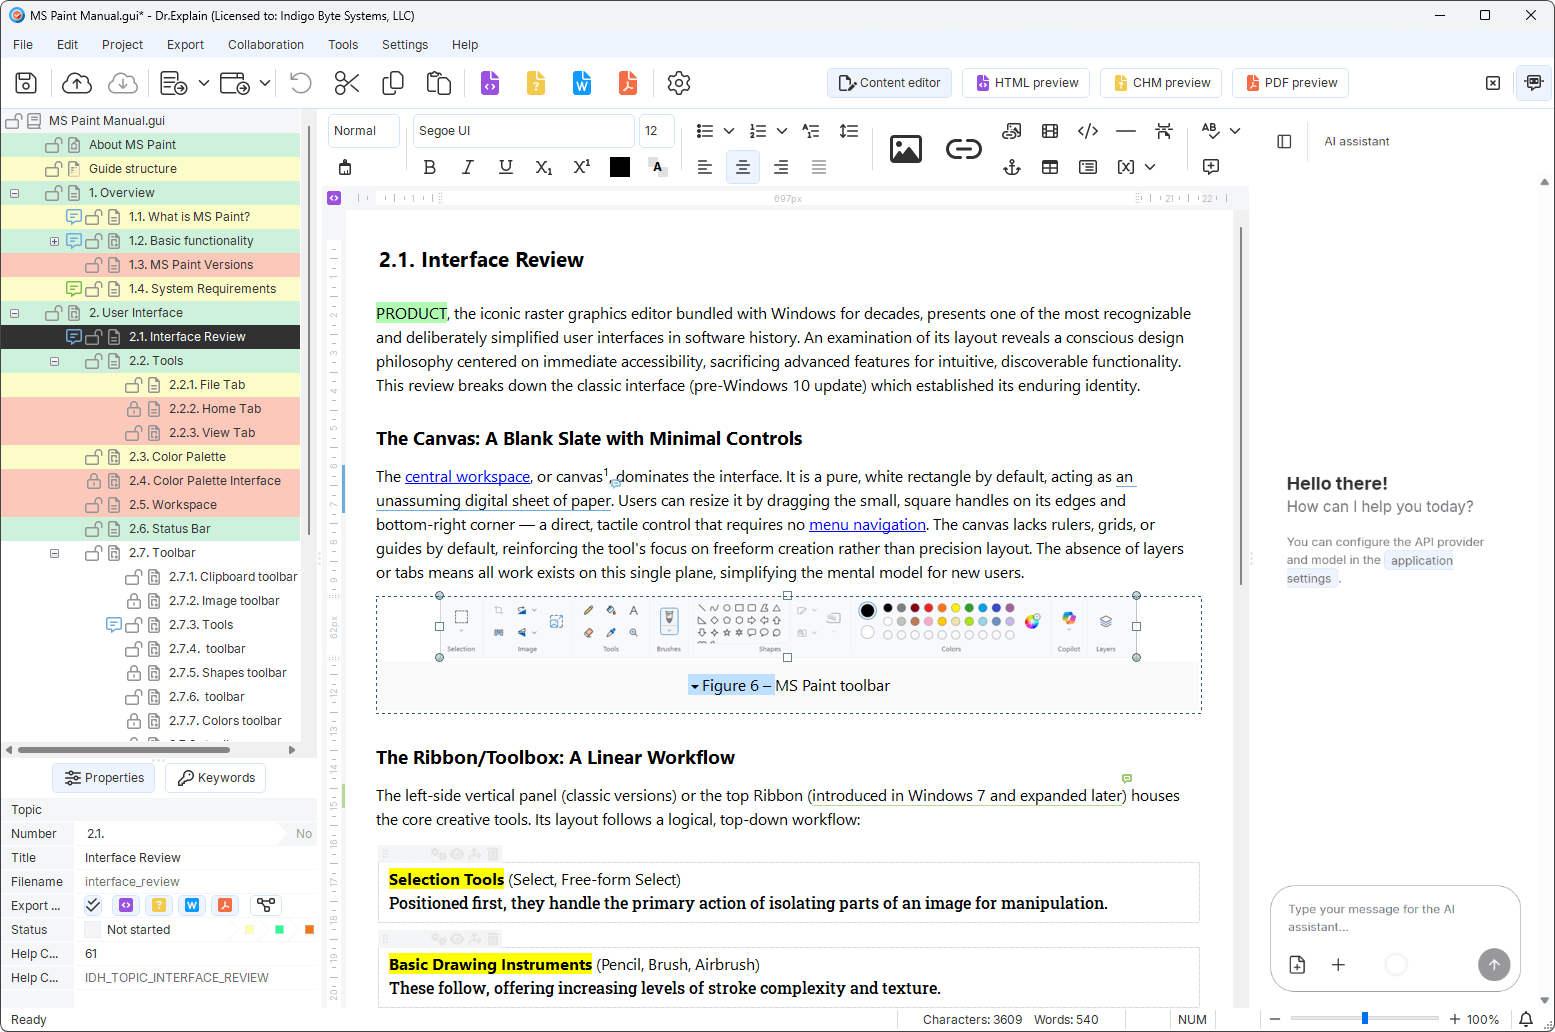The height and width of the screenshot is (1032, 1555).
Task: Click the Cut scissors icon
Action: point(347,83)
